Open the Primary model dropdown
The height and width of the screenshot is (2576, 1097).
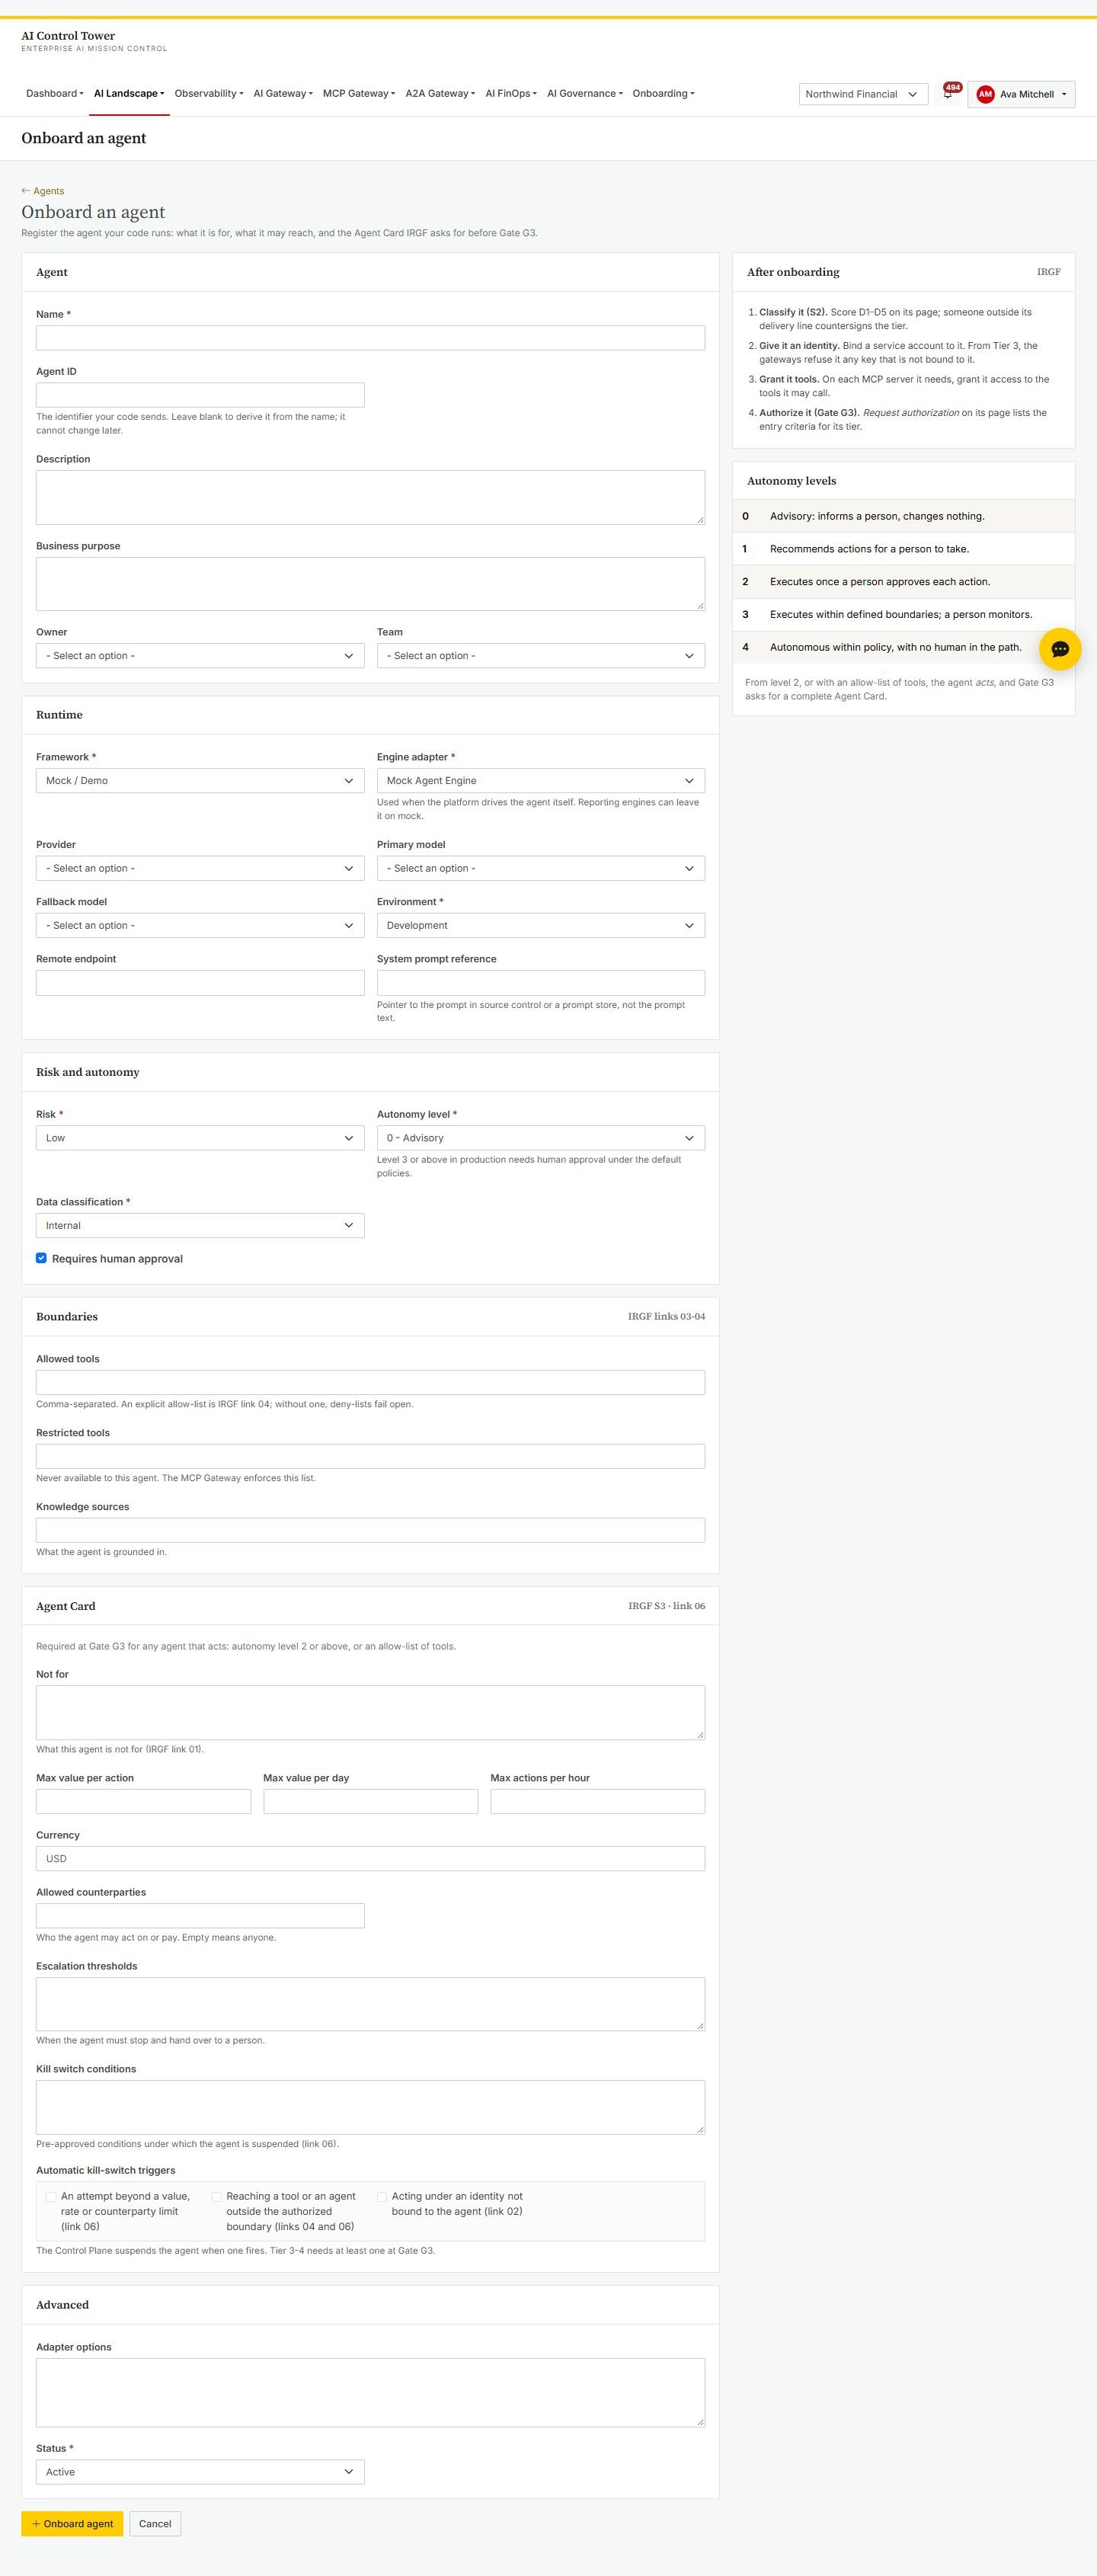541,868
